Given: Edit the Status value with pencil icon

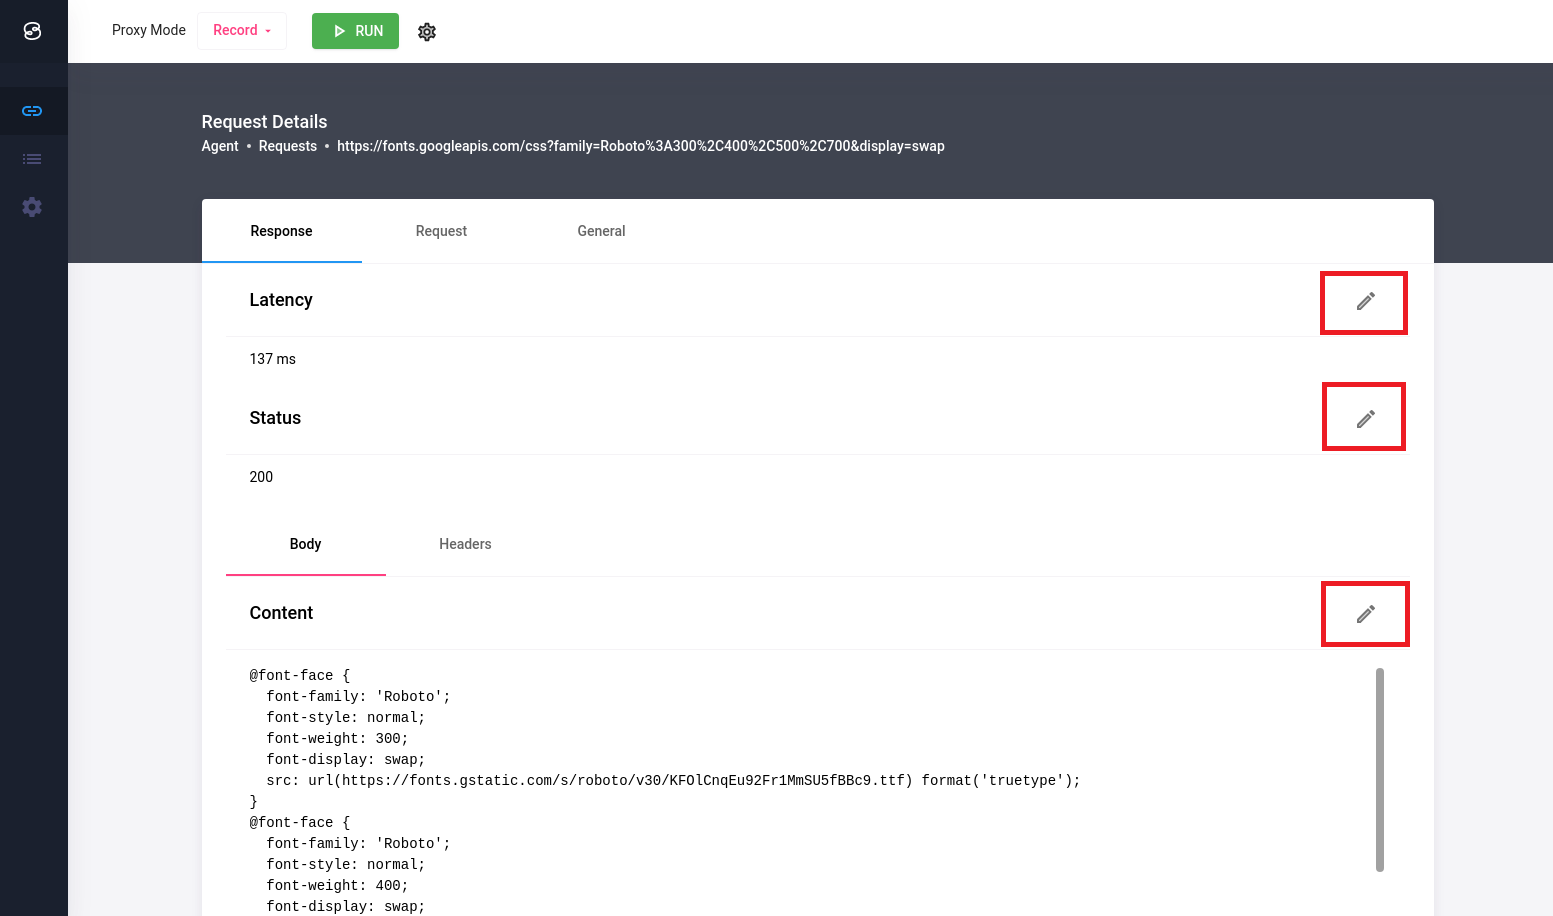Looking at the screenshot, I should pyautogui.click(x=1365, y=419).
